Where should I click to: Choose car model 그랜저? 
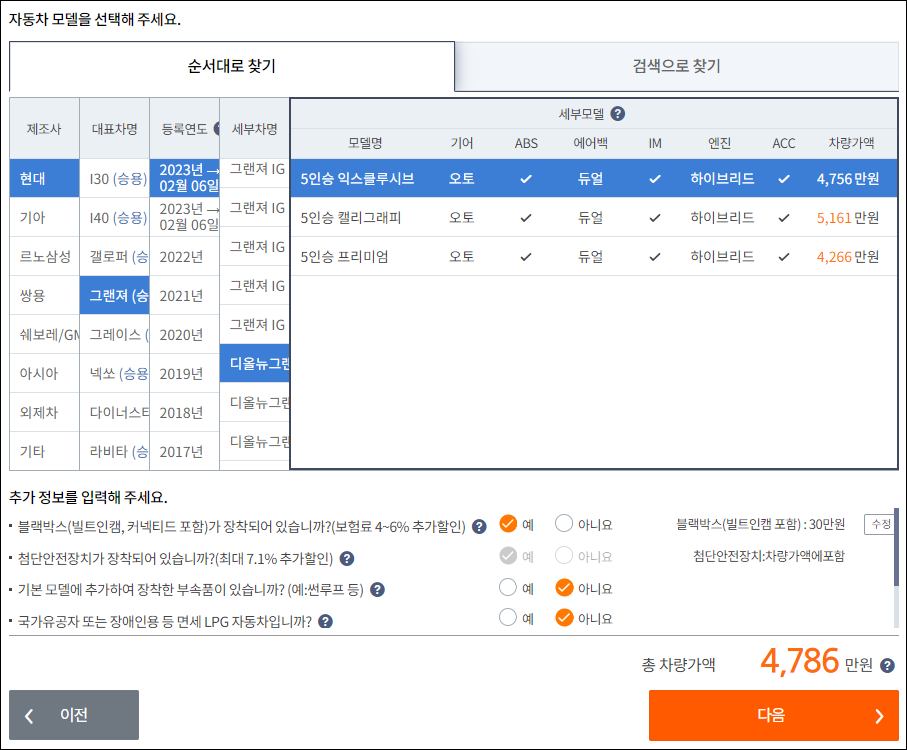pos(115,295)
